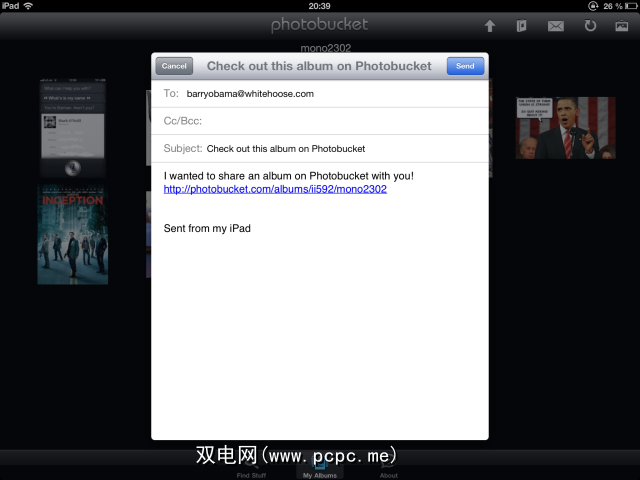Select the Obama speech photo thumbnail
The height and width of the screenshot is (480, 640).
point(566,128)
